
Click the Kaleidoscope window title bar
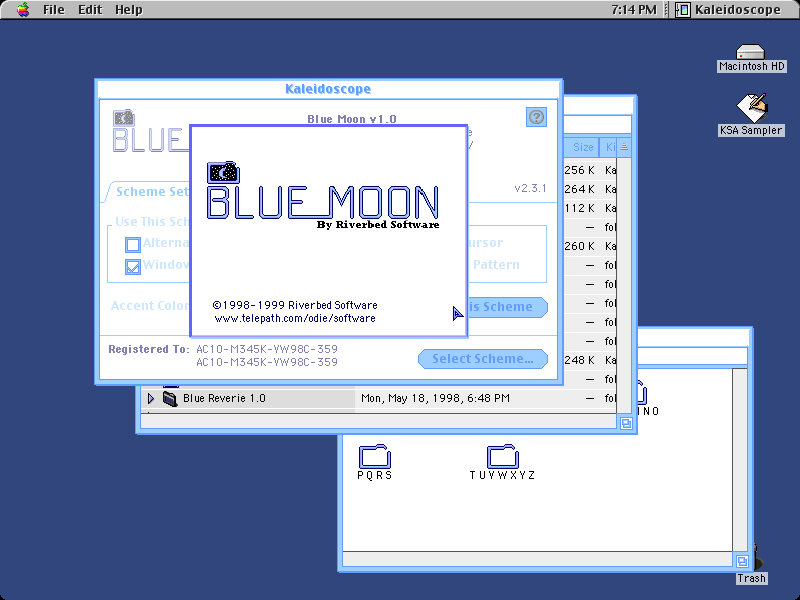[x=329, y=89]
